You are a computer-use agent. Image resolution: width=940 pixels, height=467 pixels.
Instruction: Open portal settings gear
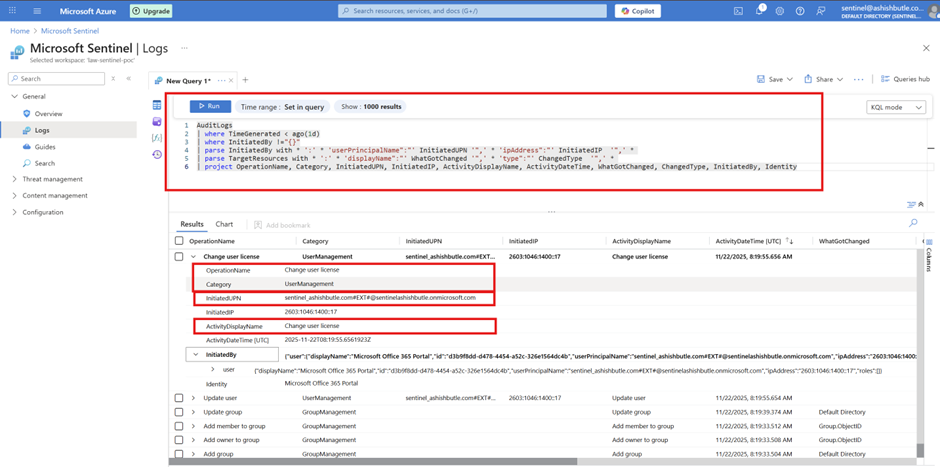(780, 11)
